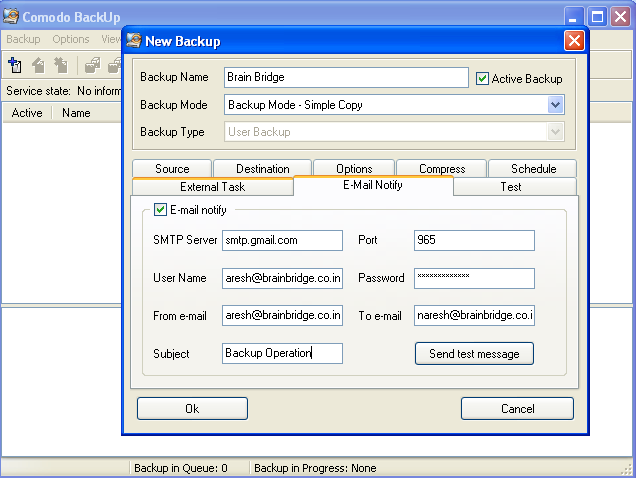Switch to the Test tab
The width and height of the screenshot is (636, 478).
511,187
